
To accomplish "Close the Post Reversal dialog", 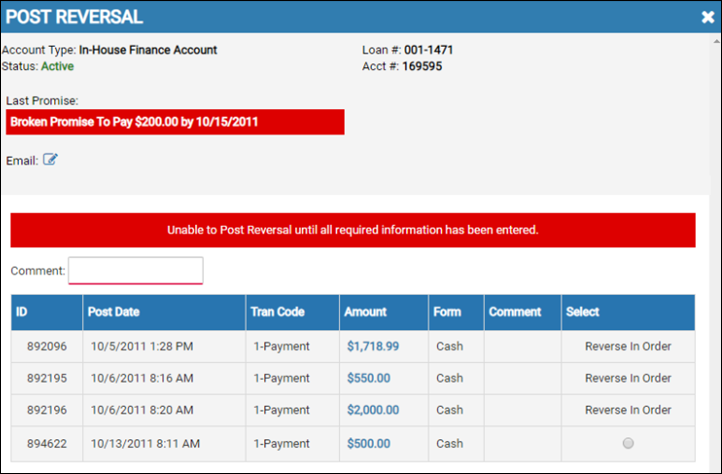I will 708,17.
